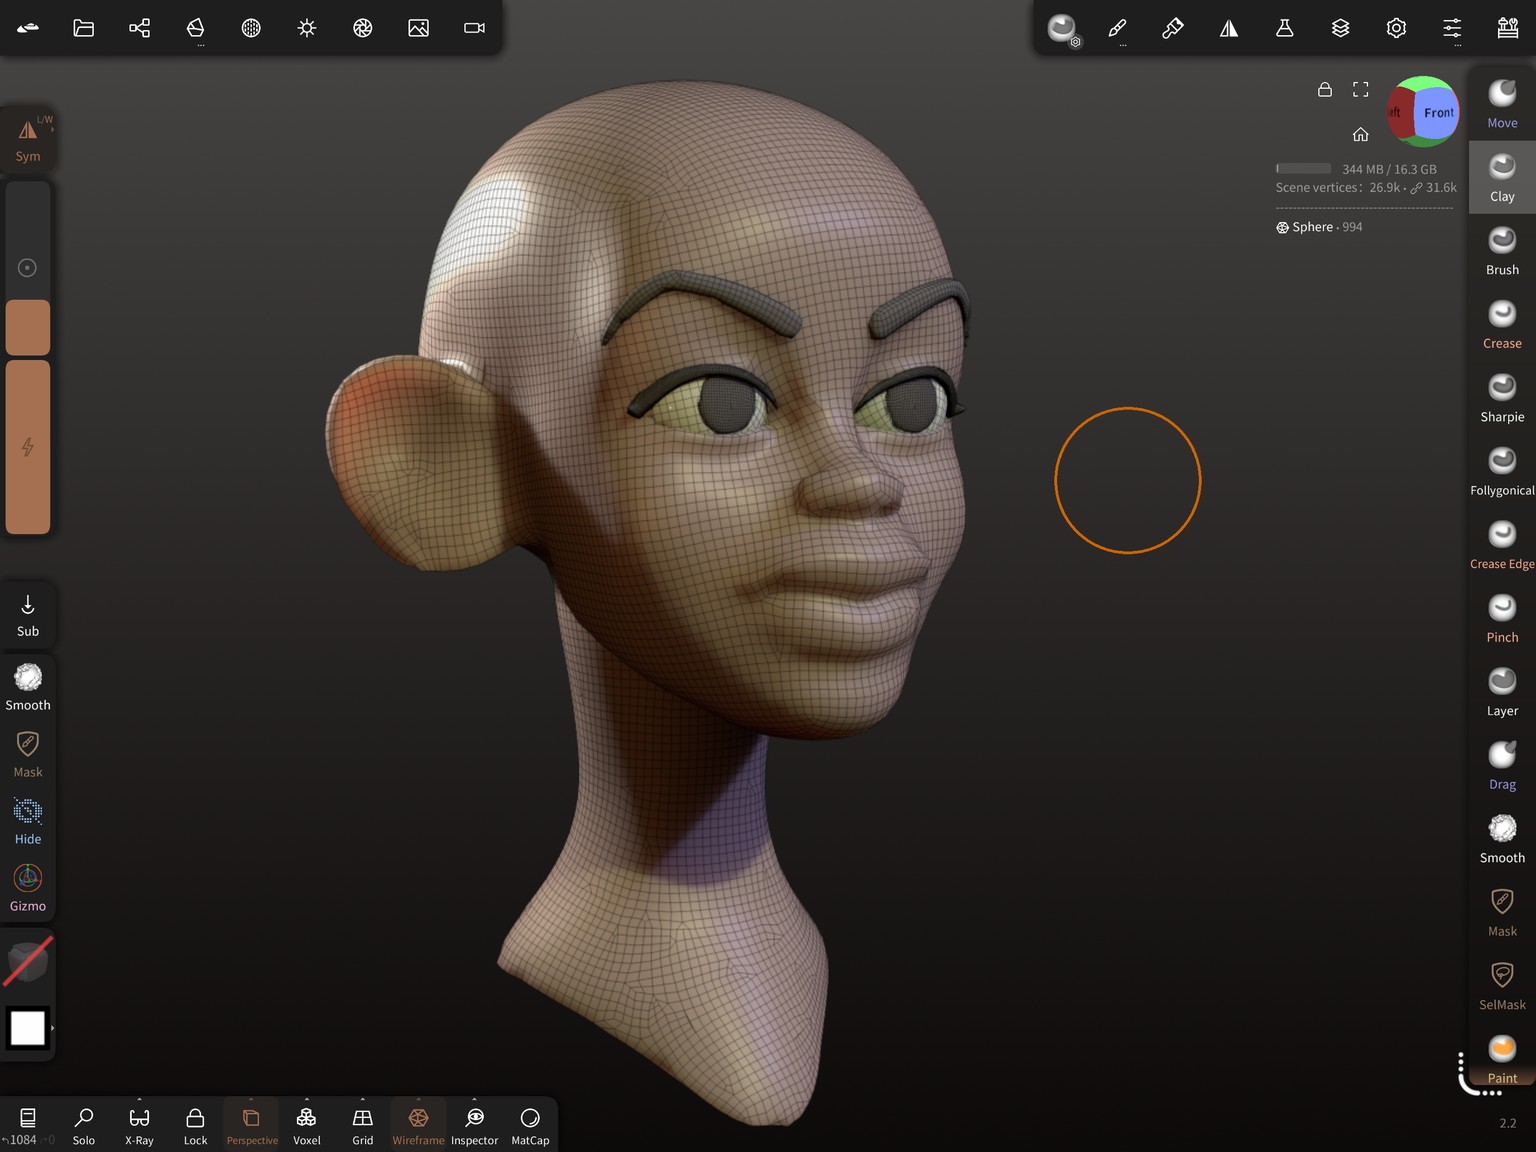Adjust the brush radius slider
1536x1152 pixels.
[28, 268]
